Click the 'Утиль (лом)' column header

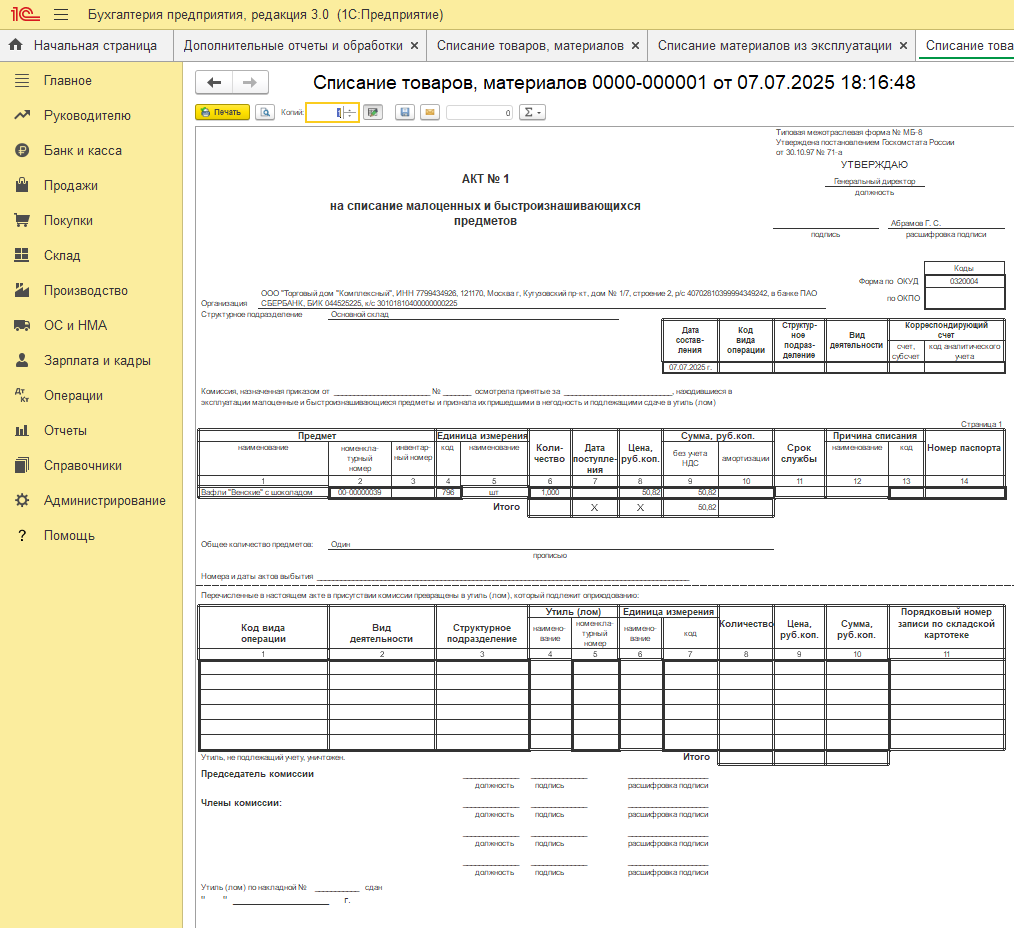573,612
